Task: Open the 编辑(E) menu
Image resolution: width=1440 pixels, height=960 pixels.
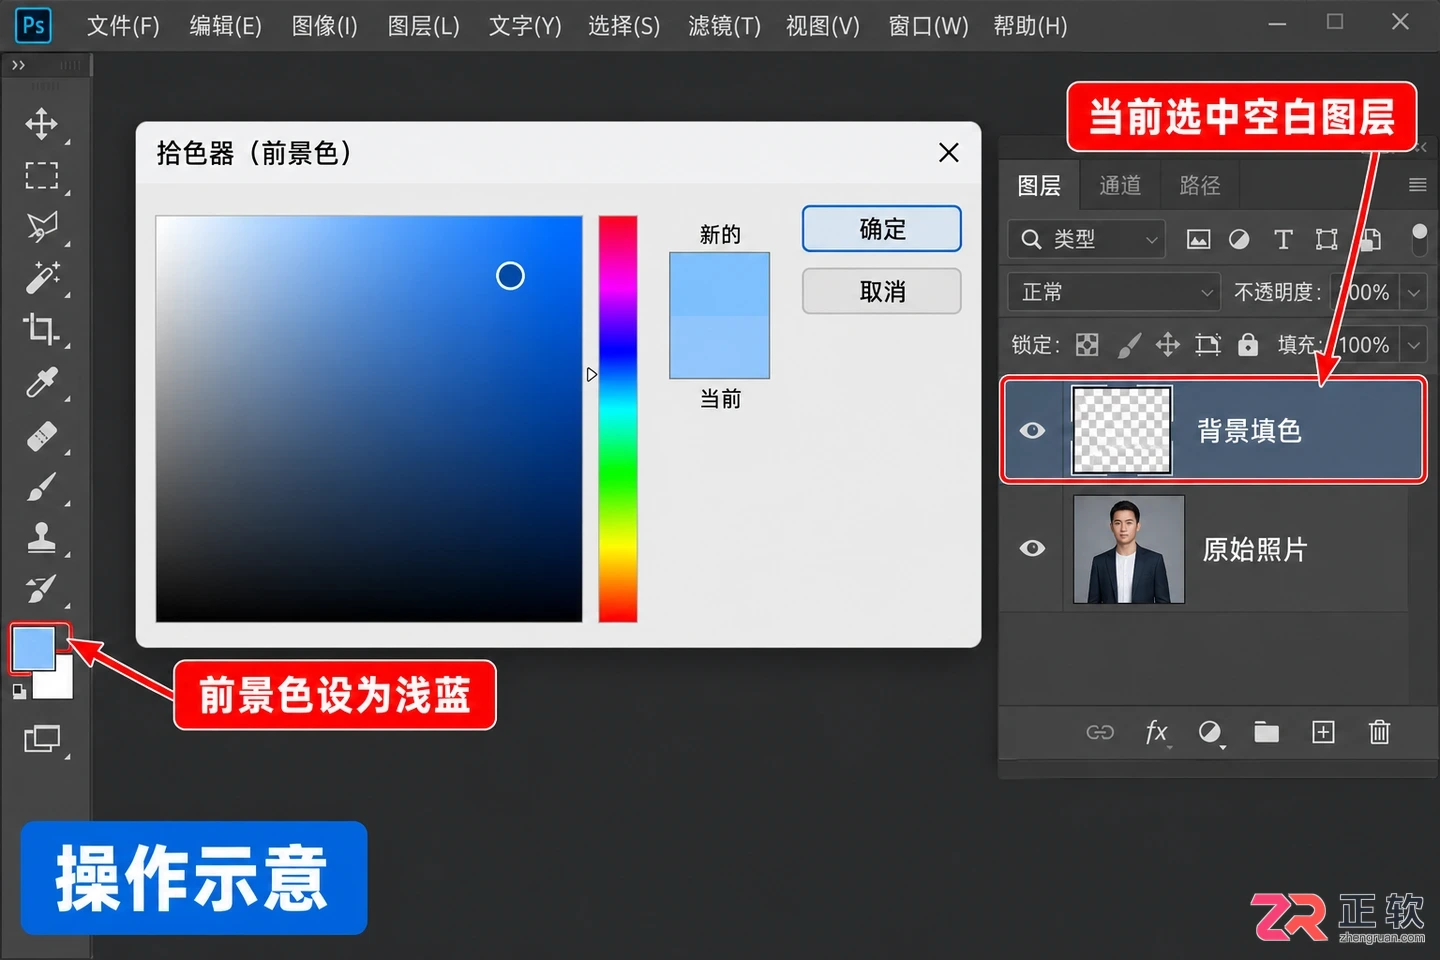Action: [225, 26]
